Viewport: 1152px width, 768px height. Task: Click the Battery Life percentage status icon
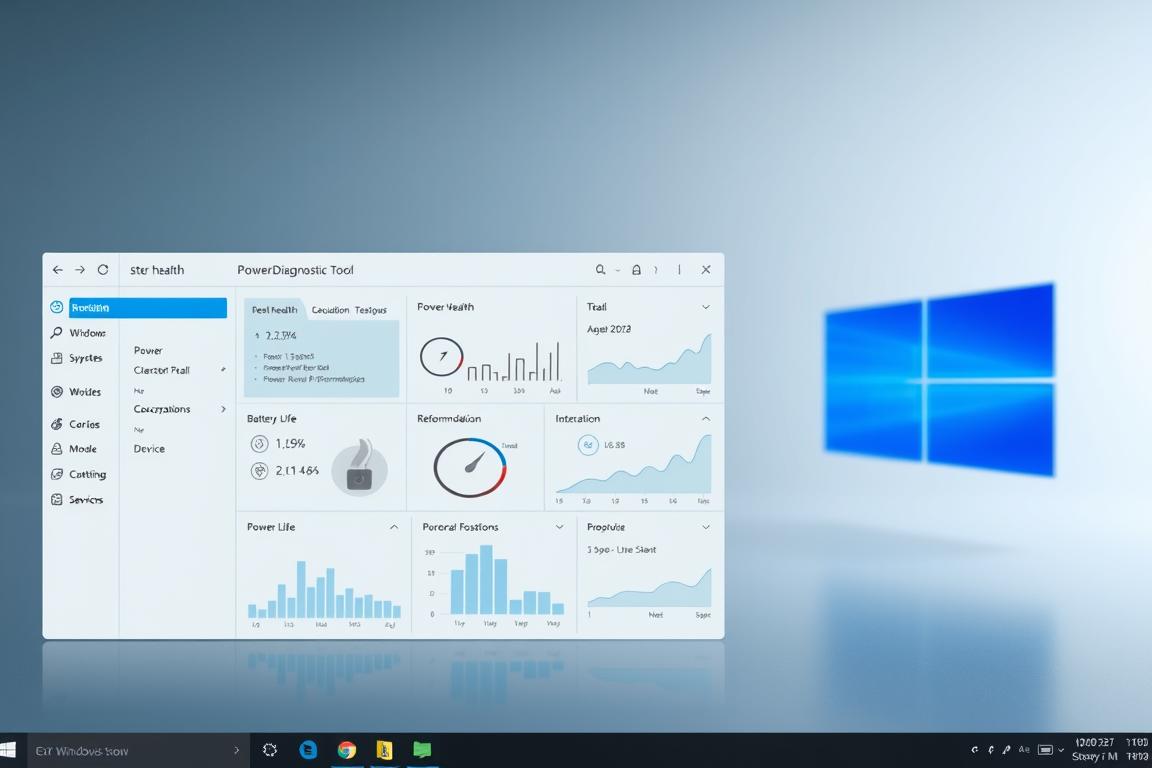tap(258, 443)
